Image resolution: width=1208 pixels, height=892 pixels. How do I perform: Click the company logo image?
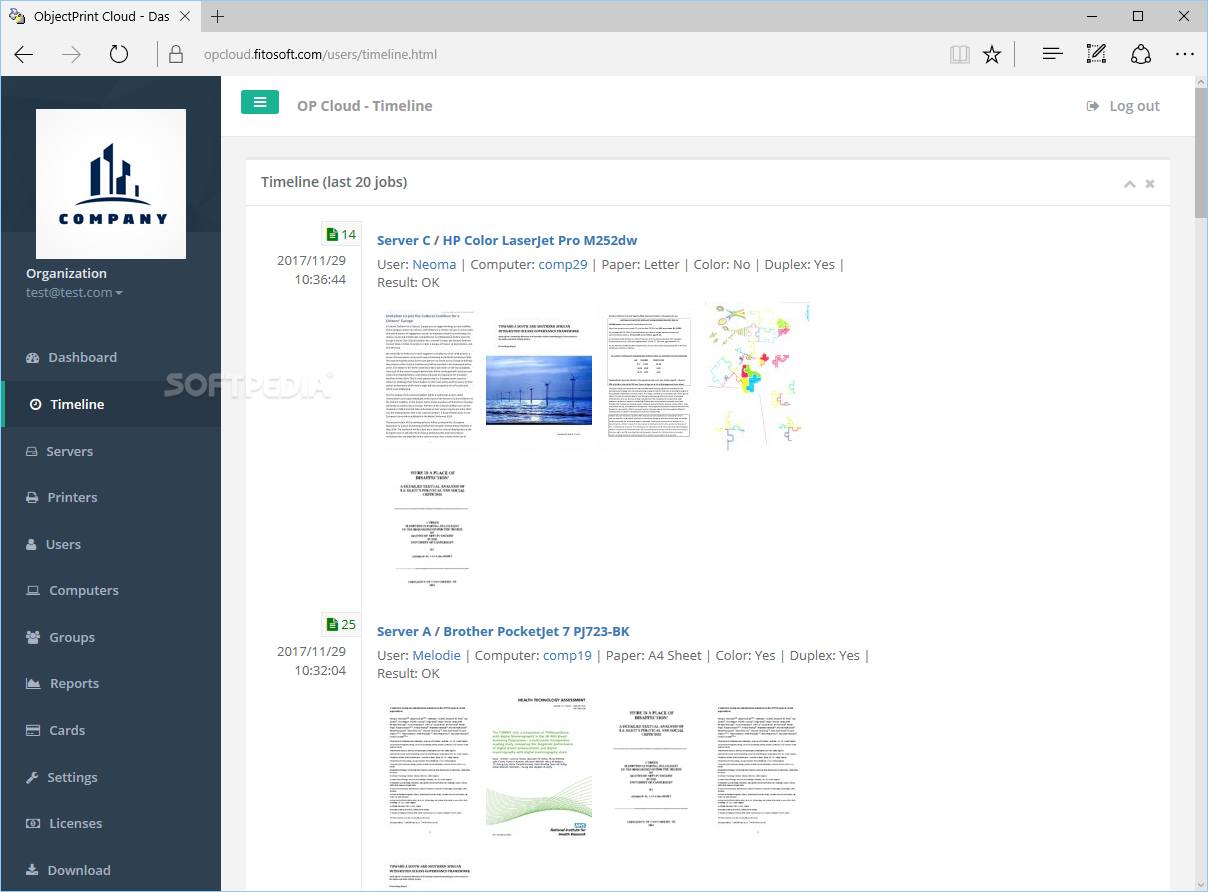pyautogui.click(x=111, y=184)
